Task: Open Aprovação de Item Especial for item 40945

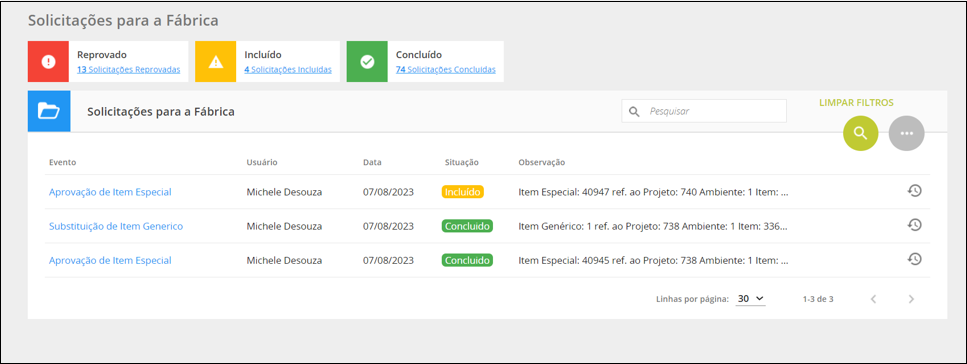Action: point(110,260)
